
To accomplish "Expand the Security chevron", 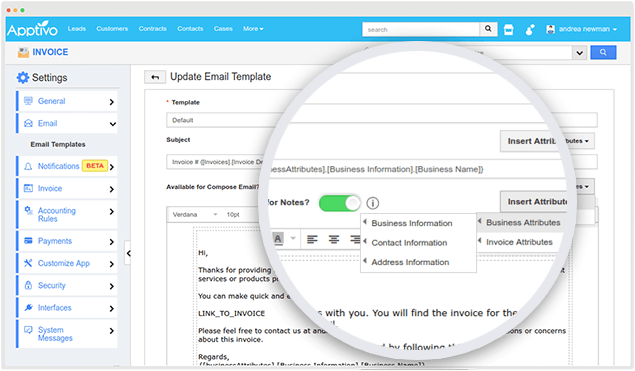I will (112, 286).
